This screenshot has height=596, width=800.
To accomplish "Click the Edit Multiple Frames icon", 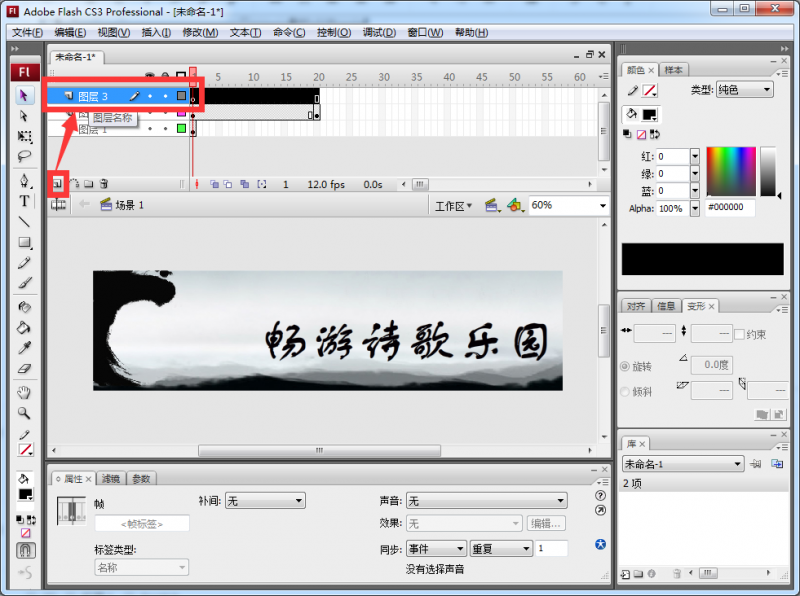I will (245, 184).
